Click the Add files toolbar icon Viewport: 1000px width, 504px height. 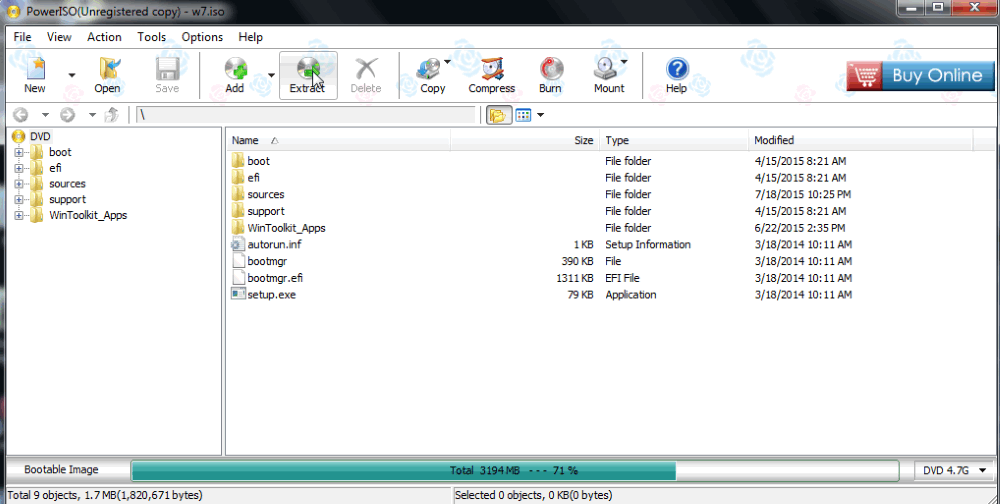coord(235,75)
